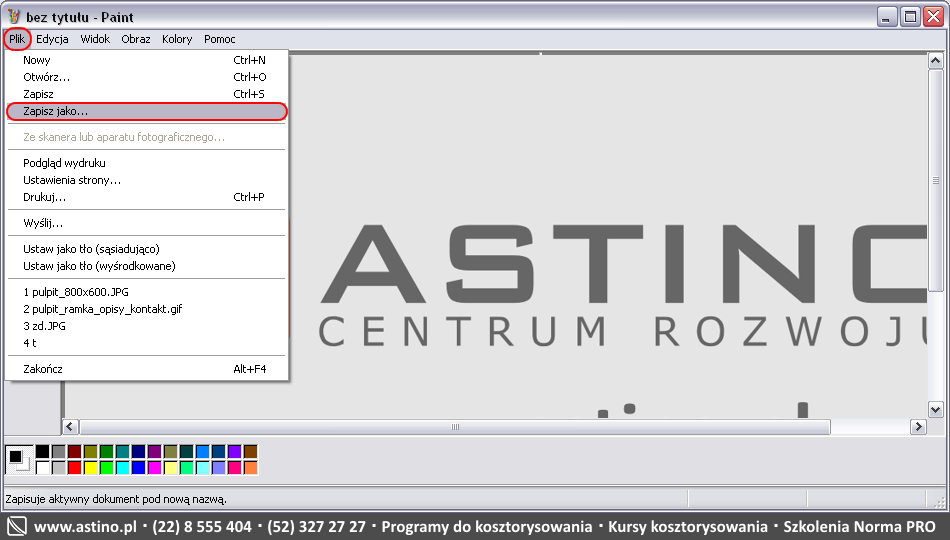Open recent file 3 zd.JPG
Image resolution: width=950 pixels, height=540 pixels.
146,326
